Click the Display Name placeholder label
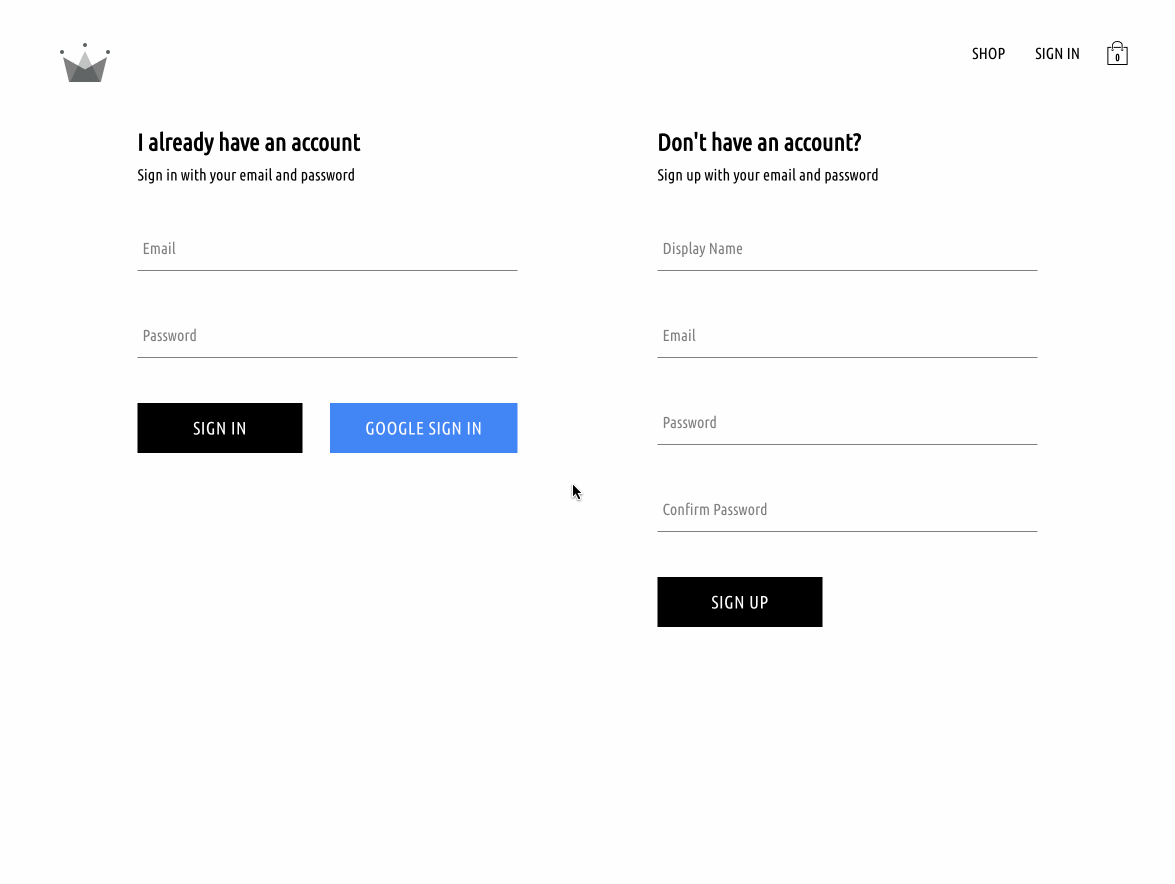The image size is (1175, 884). click(702, 249)
